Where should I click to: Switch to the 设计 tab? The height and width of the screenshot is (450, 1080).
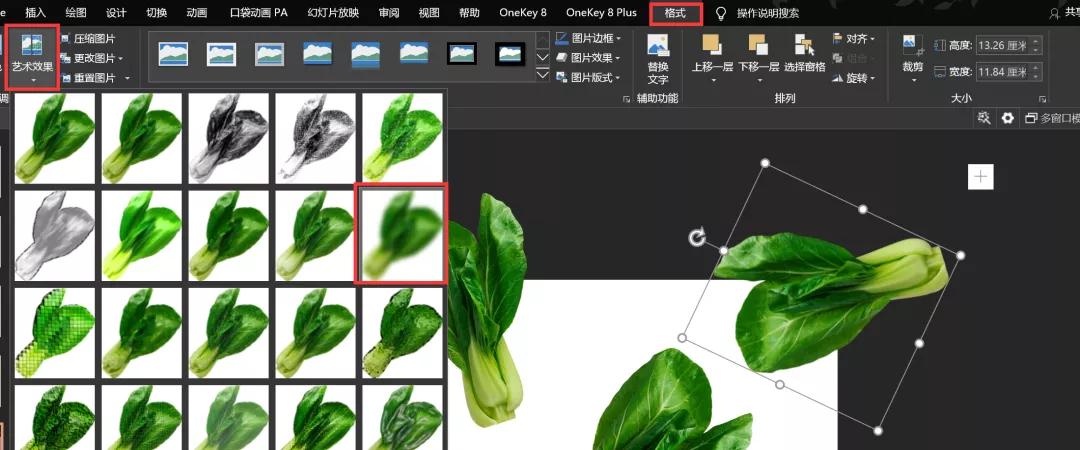[116, 12]
